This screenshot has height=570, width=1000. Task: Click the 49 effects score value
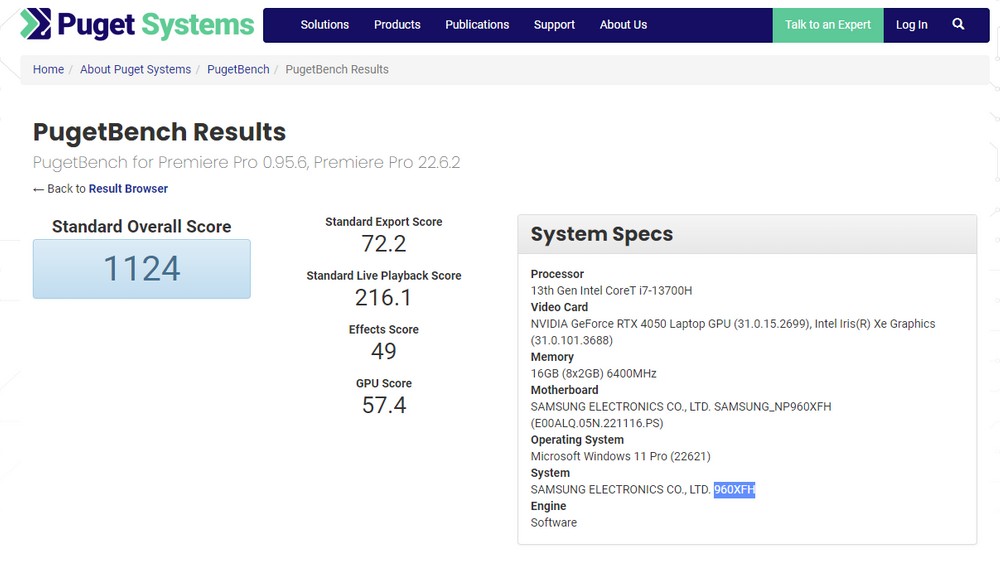point(383,351)
